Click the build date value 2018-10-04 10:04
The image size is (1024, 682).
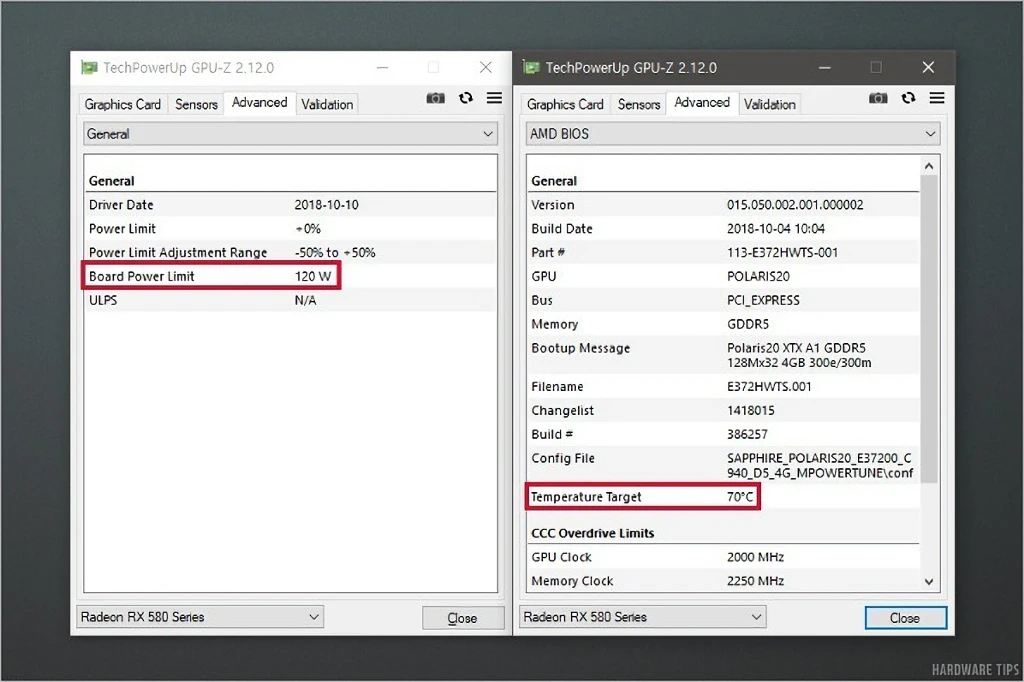point(776,229)
